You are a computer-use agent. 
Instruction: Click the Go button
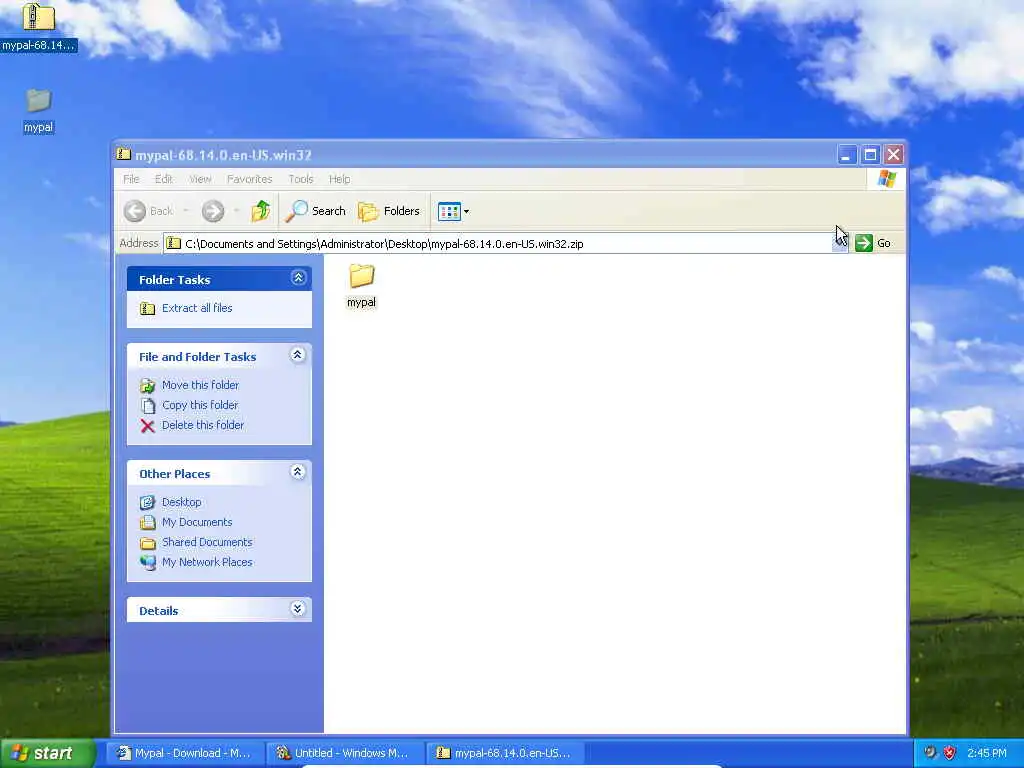873,243
